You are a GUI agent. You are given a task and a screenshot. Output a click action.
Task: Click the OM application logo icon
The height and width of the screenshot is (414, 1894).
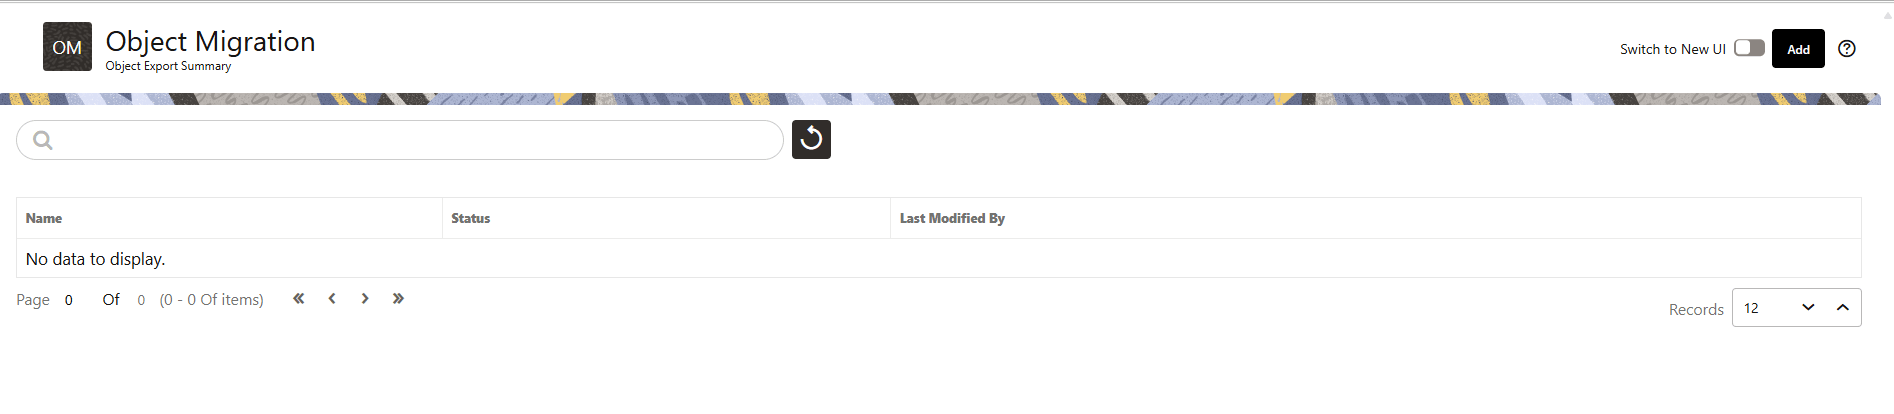[67, 47]
